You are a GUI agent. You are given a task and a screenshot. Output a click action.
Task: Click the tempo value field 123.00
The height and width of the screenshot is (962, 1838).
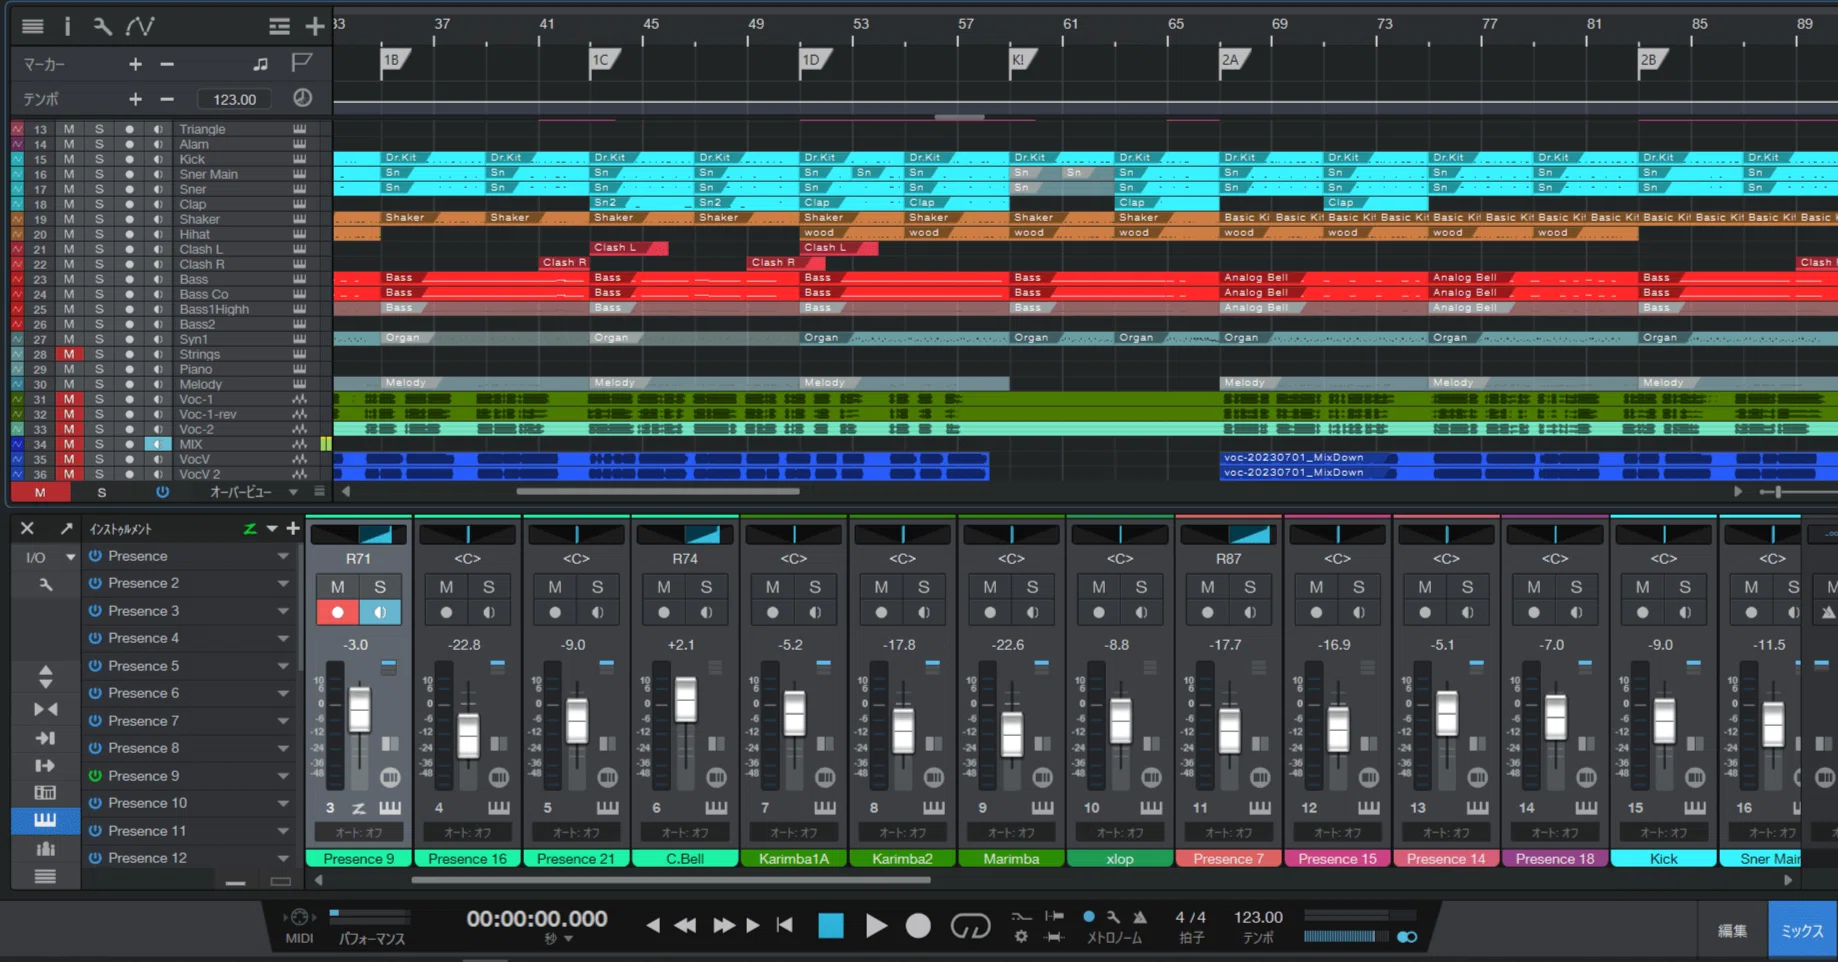235,99
